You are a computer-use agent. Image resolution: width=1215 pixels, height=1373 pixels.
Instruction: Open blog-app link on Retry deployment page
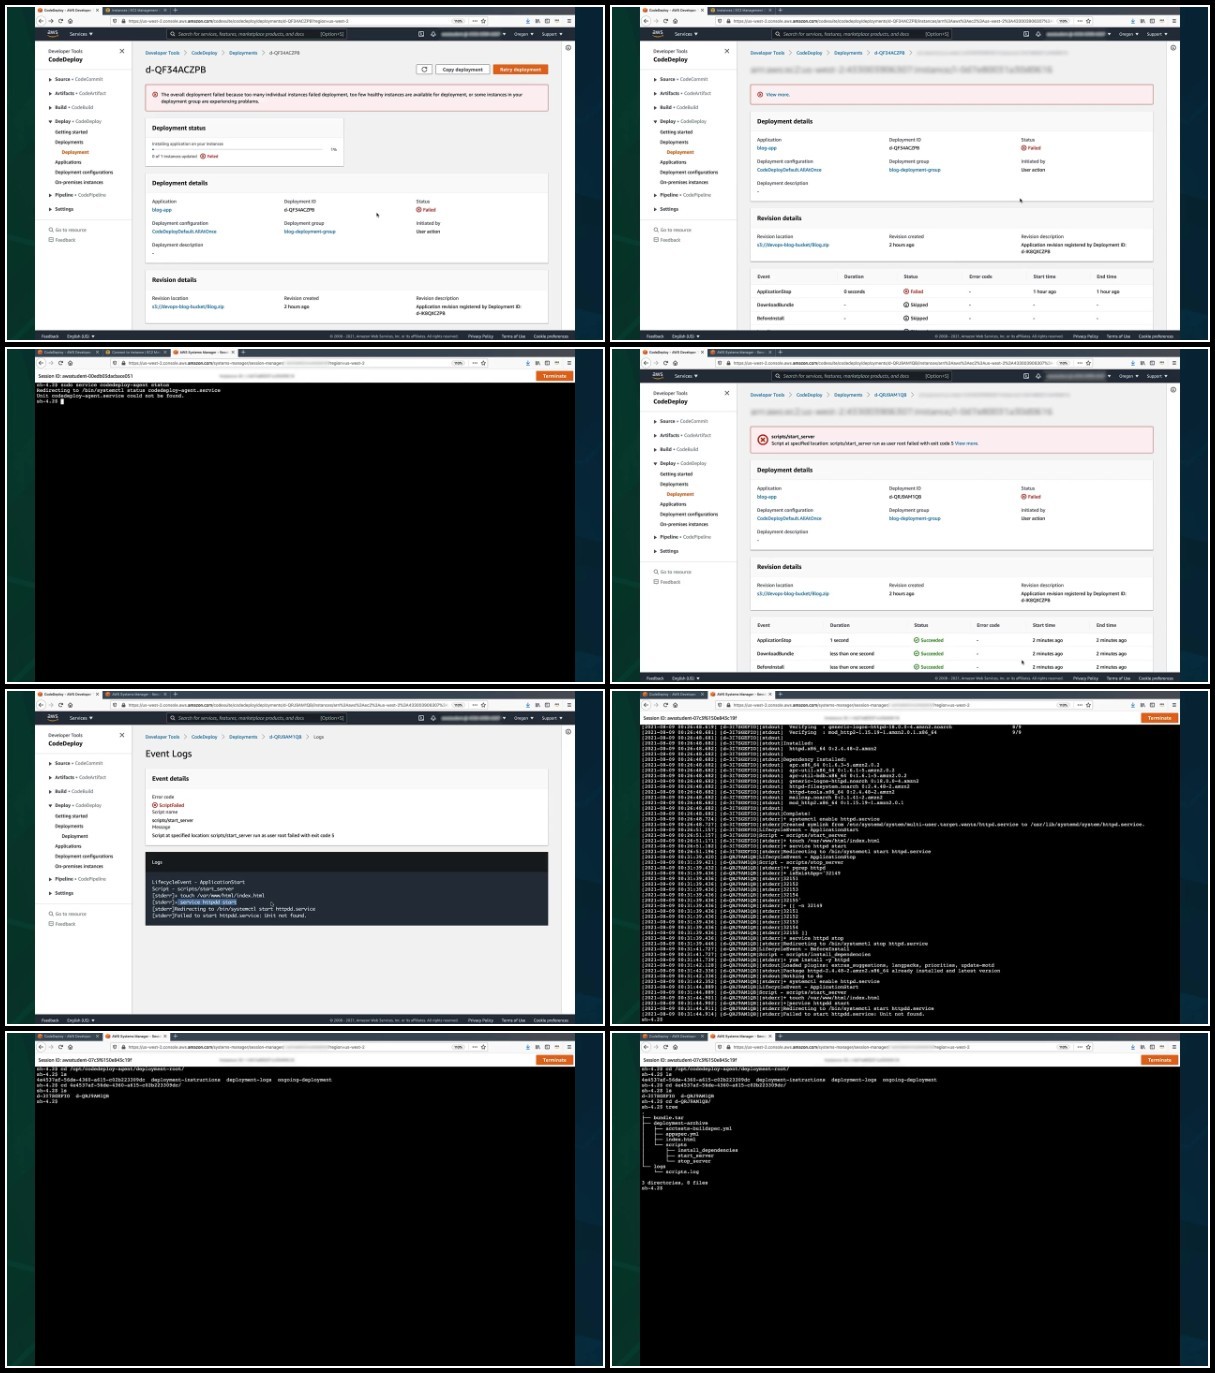click(162, 210)
